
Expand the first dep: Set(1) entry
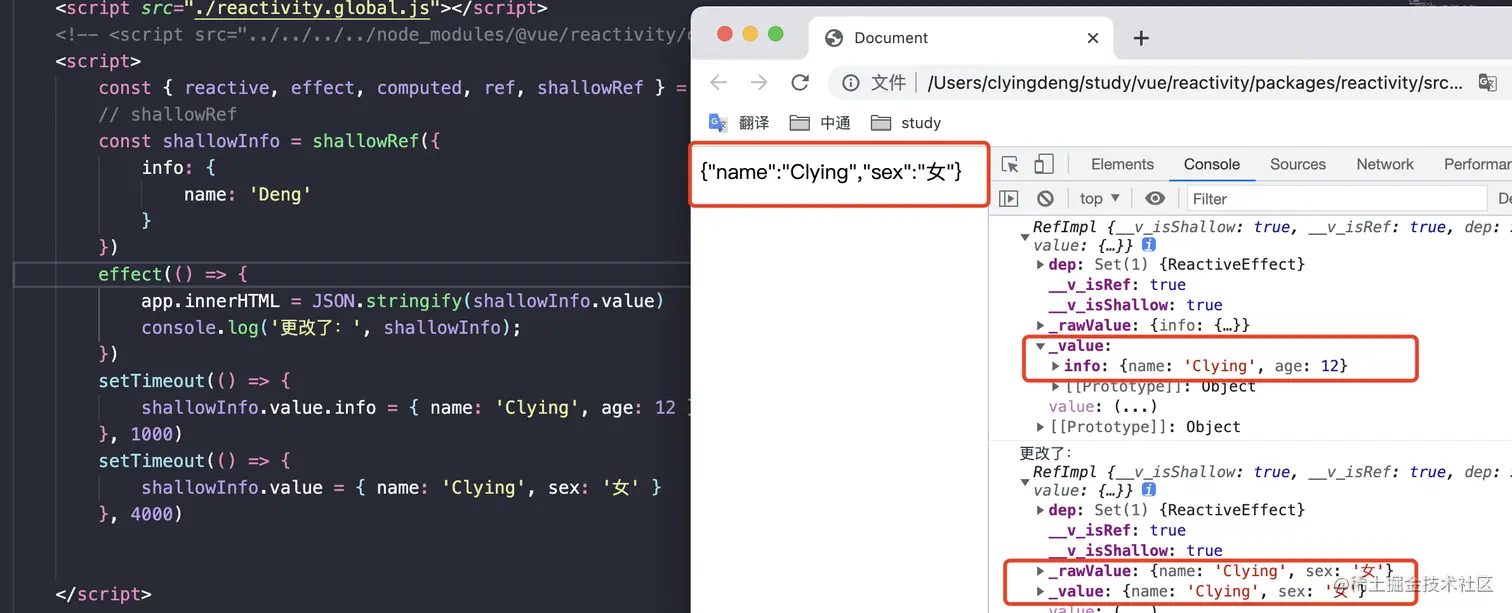1041,265
